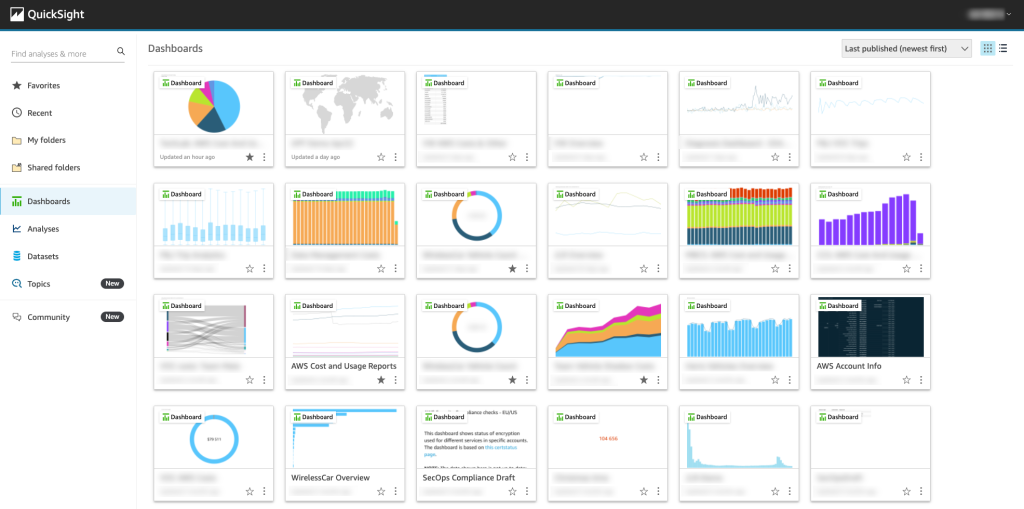Image resolution: width=1024 pixels, height=509 pixels.
Task: Open the box plot dashboard thumbnail
Action: pyautogui.click(x=214, y=214)
